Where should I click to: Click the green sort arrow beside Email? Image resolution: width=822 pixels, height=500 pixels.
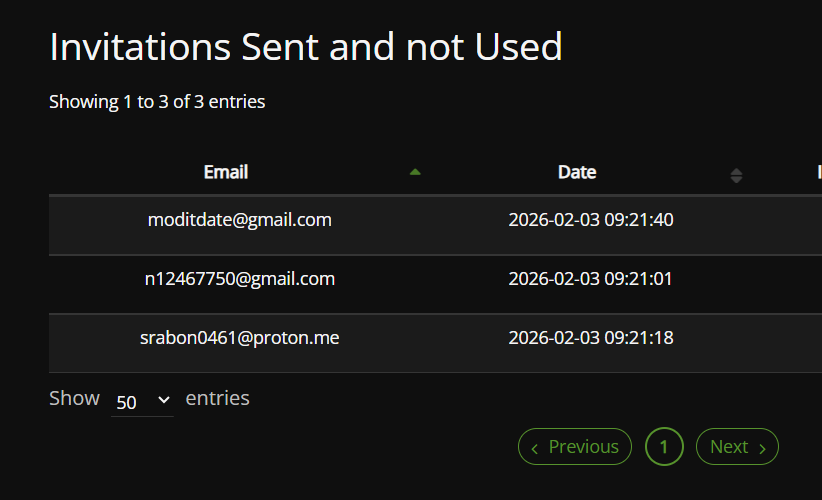tap(415, 172)
